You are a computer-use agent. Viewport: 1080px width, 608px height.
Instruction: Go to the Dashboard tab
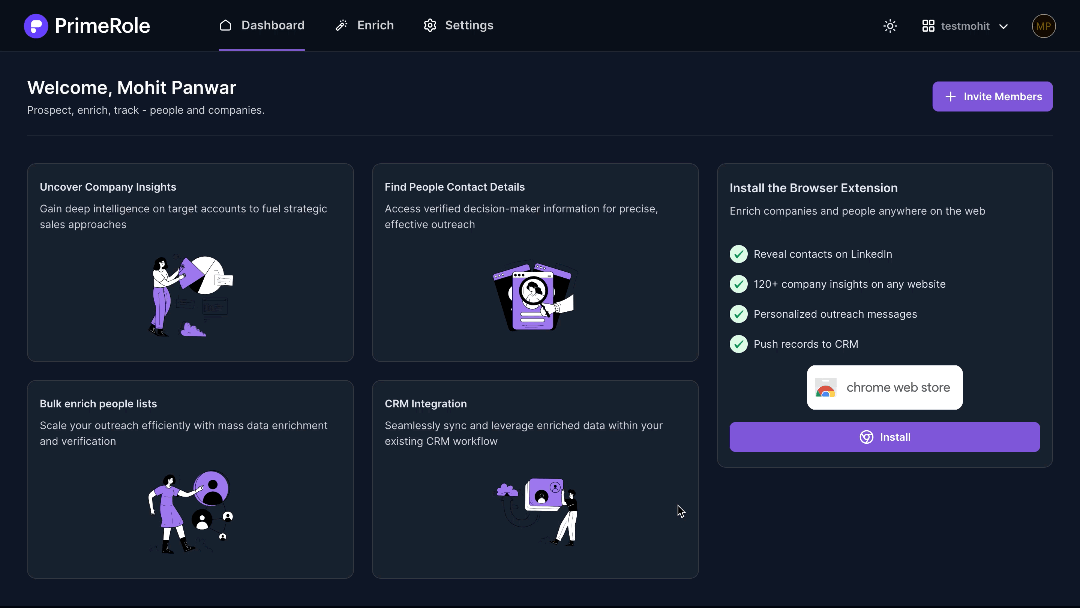coord(262,25)
